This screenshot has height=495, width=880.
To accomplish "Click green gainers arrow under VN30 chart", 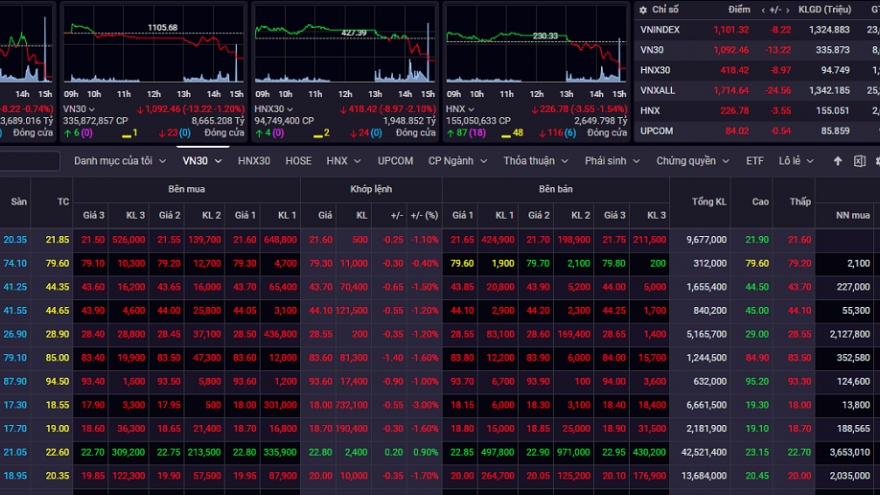I will click(67, 132).
